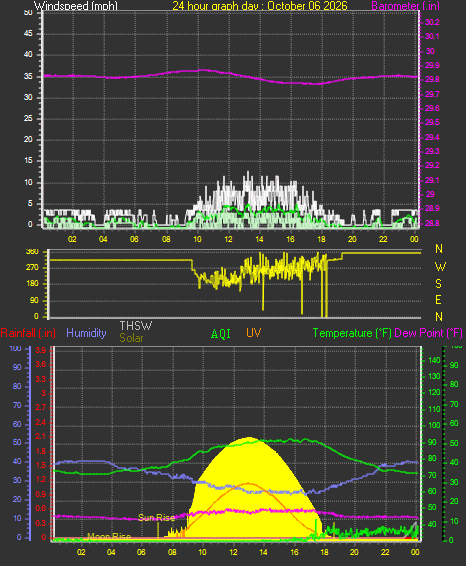Click hour '06' under the bottom chart
Screen dimensions: 466x566
point(141,552)
